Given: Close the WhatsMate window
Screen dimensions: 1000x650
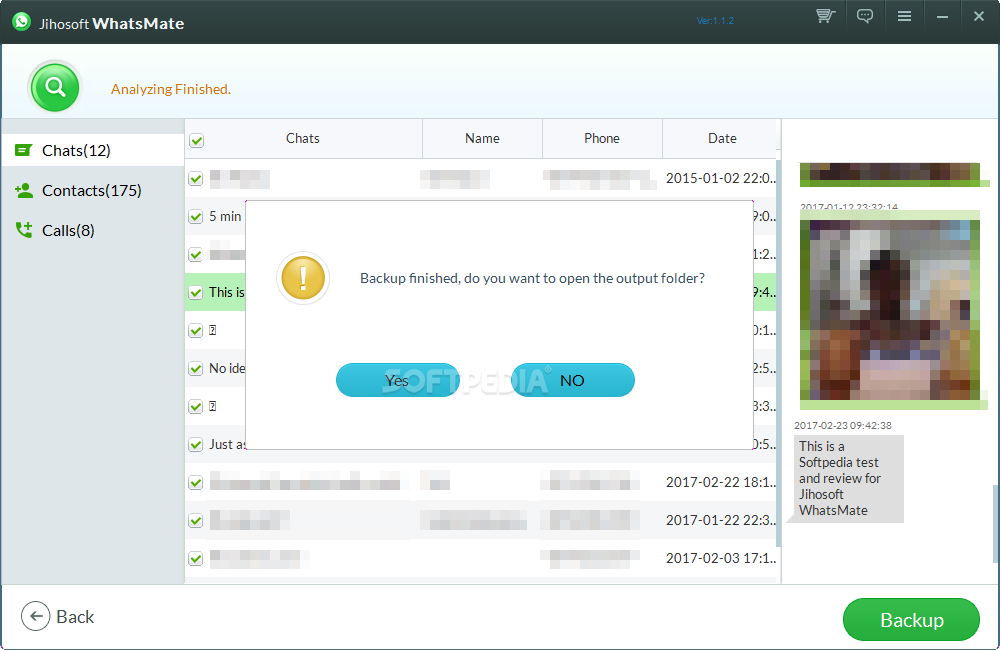Looking at the screenshot, I should click(979, 16).
